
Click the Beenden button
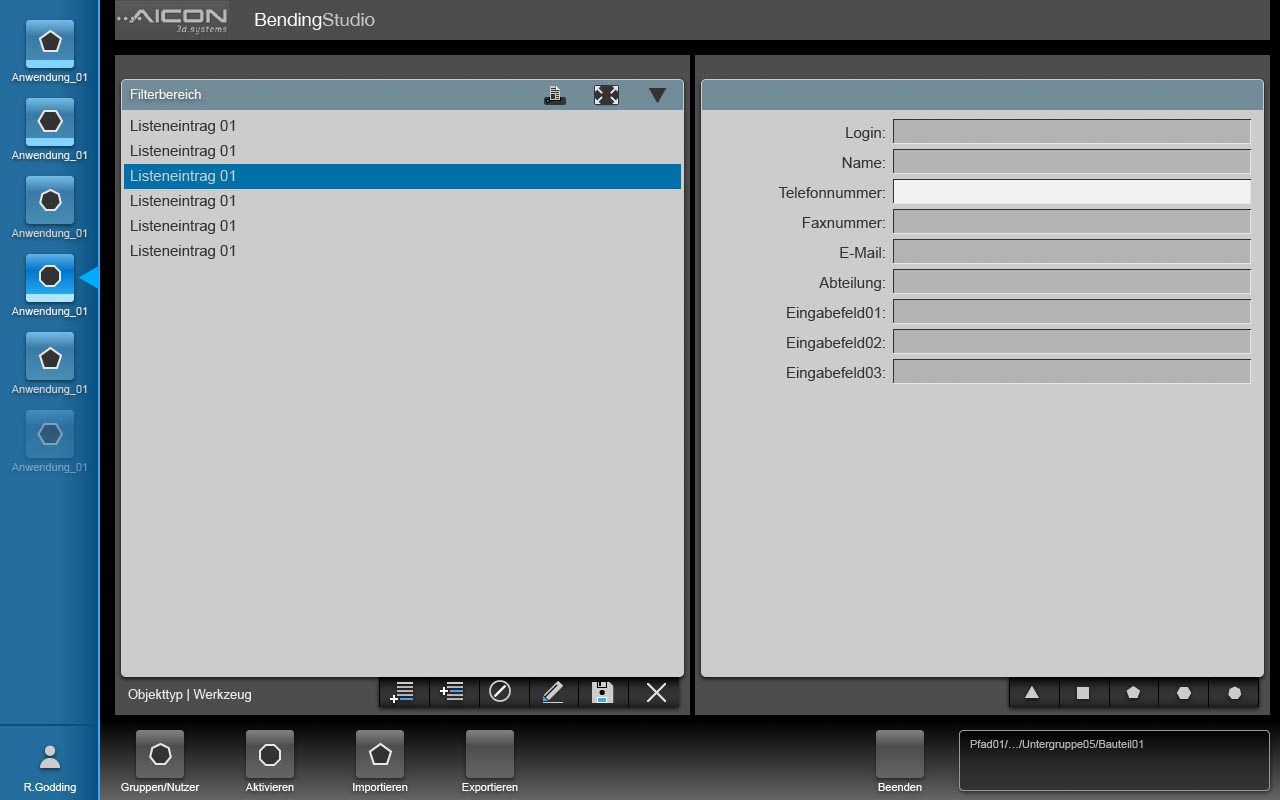(x=900, y=762)
